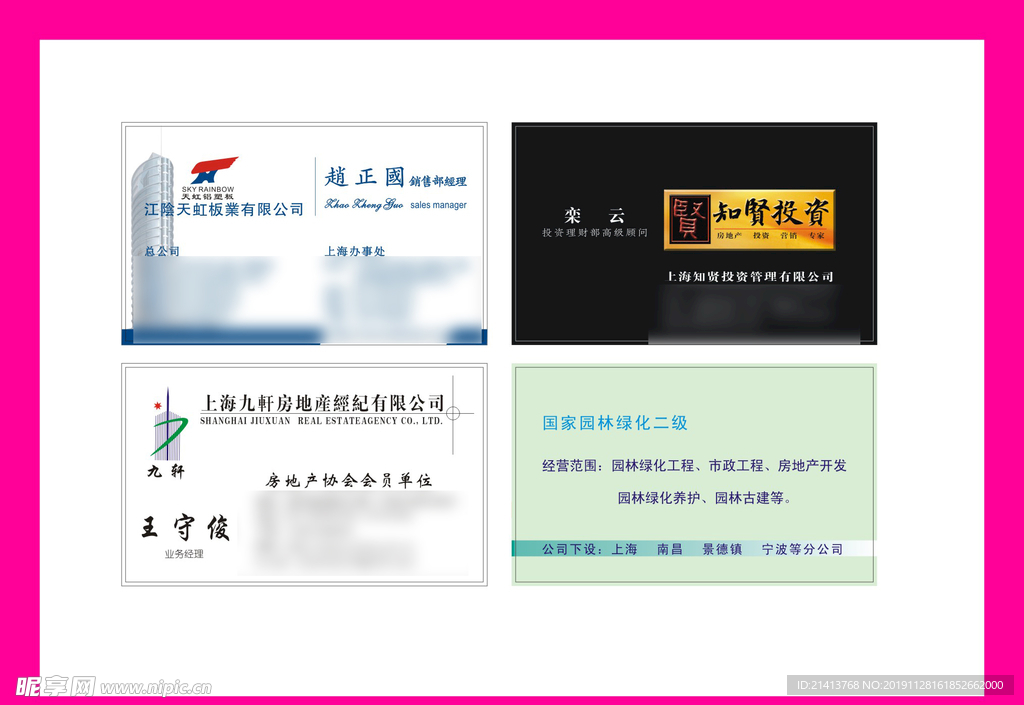Screen dimensions: 1024x705
Task: Select the 江陰天虹板業有限公司 company name
Action: coord(224,210)
